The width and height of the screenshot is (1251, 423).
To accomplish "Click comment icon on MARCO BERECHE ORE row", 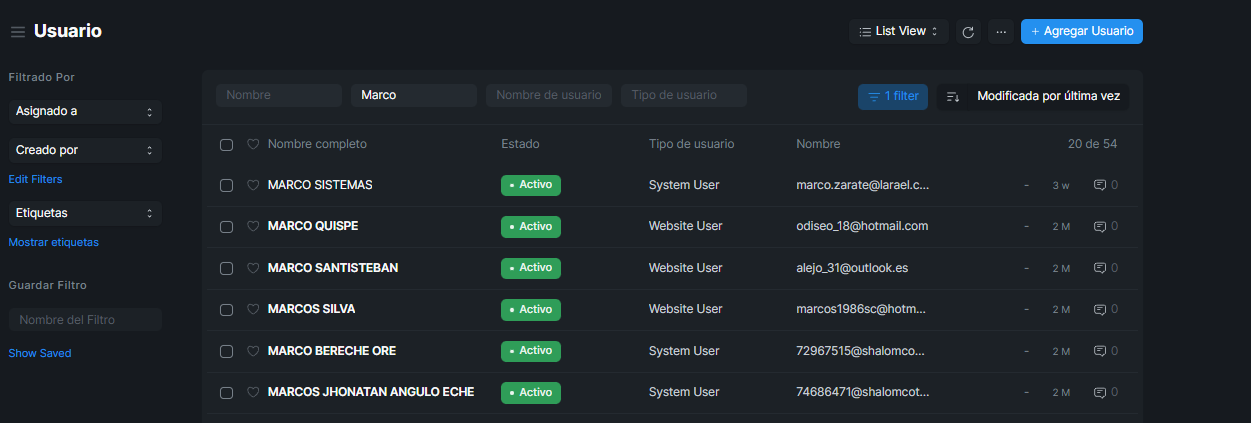I will tap(1100, 351).
